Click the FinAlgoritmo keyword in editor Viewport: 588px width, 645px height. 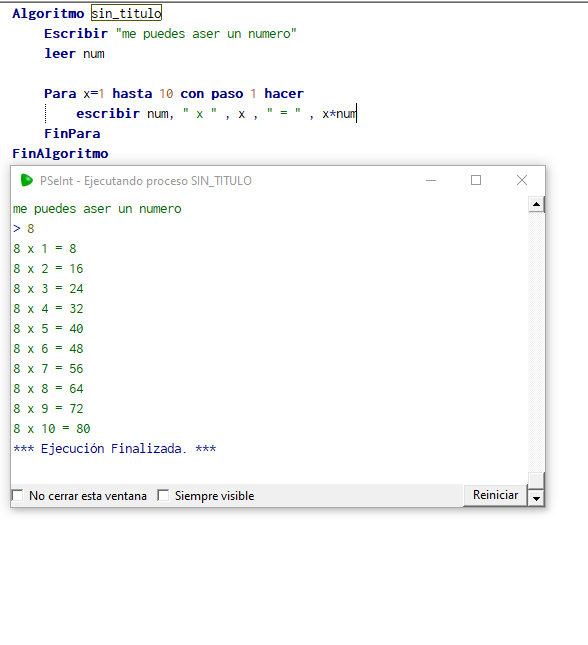click(x=60, y=153)
